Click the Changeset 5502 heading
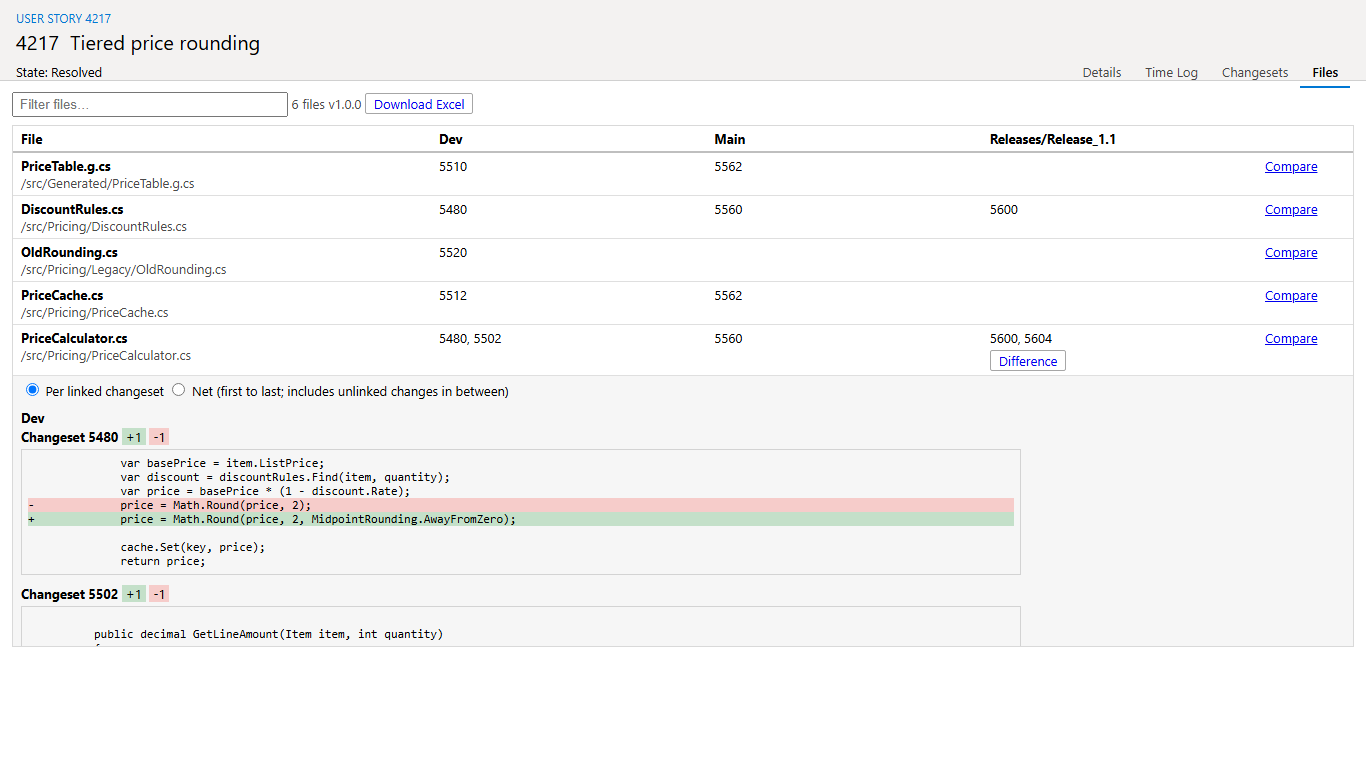Screen dimensions: 1366x768 coord(70,594)
